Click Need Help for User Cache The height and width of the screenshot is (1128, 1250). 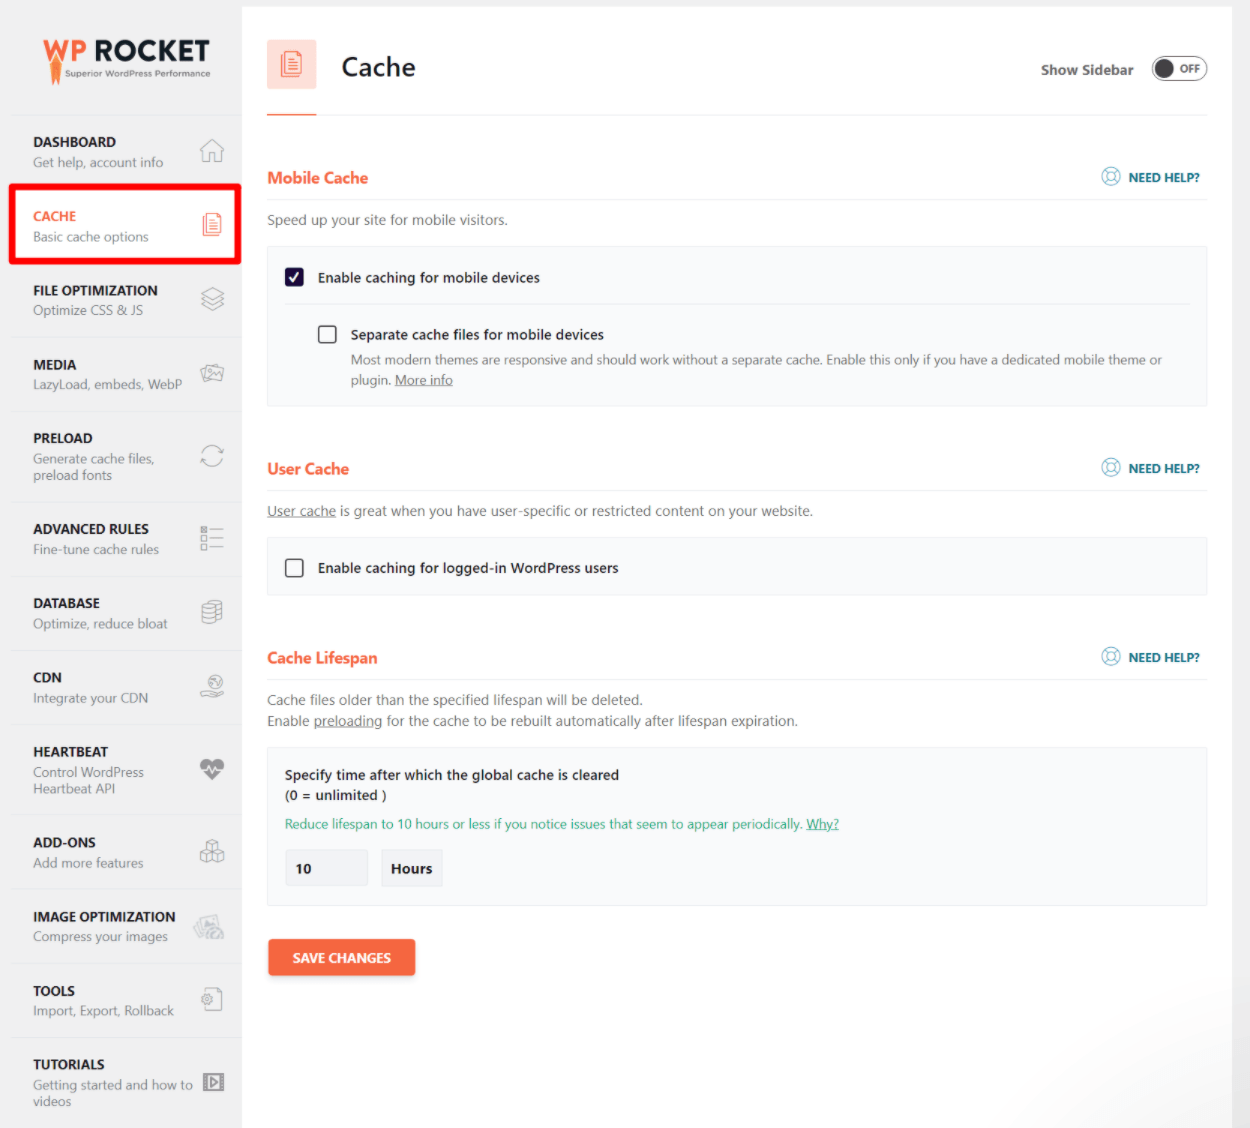point(1164,468)
